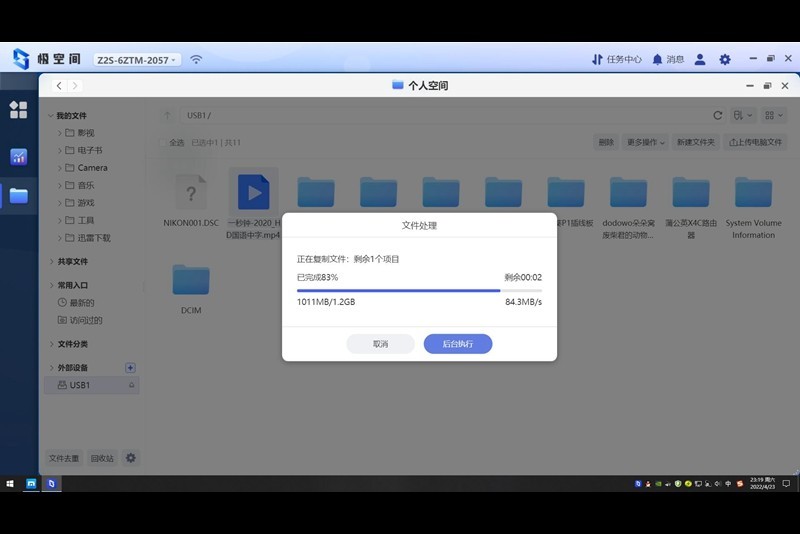This screenshot has width=800, height=534.
Task: Click 取消 to cancel the copy
Action: coord(380,343)
